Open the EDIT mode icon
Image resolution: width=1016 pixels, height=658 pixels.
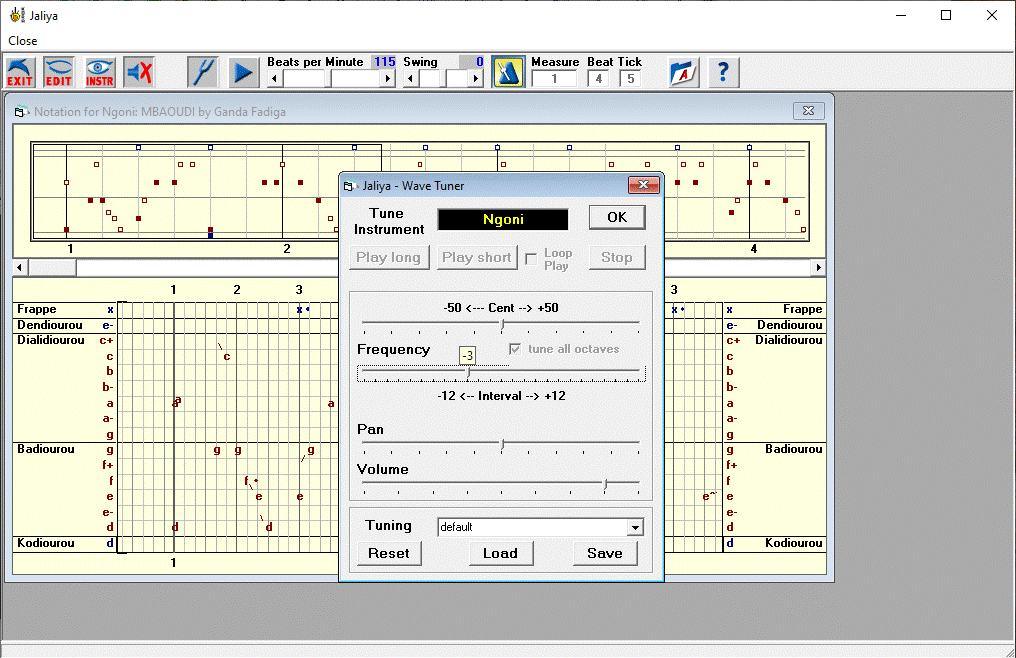tap(59, 72)
